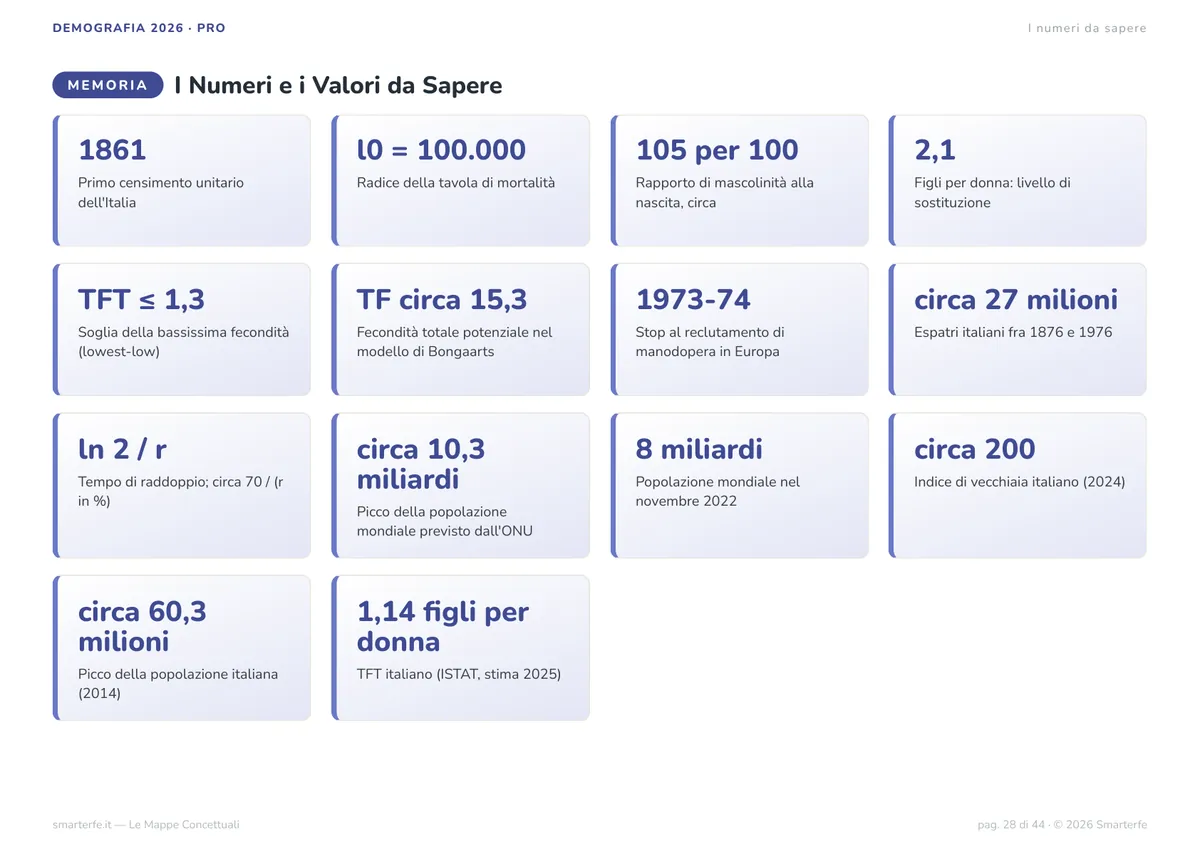Select the value "2,1"
Viewport: 1200px width, 849px height.
tap(935, 150)
